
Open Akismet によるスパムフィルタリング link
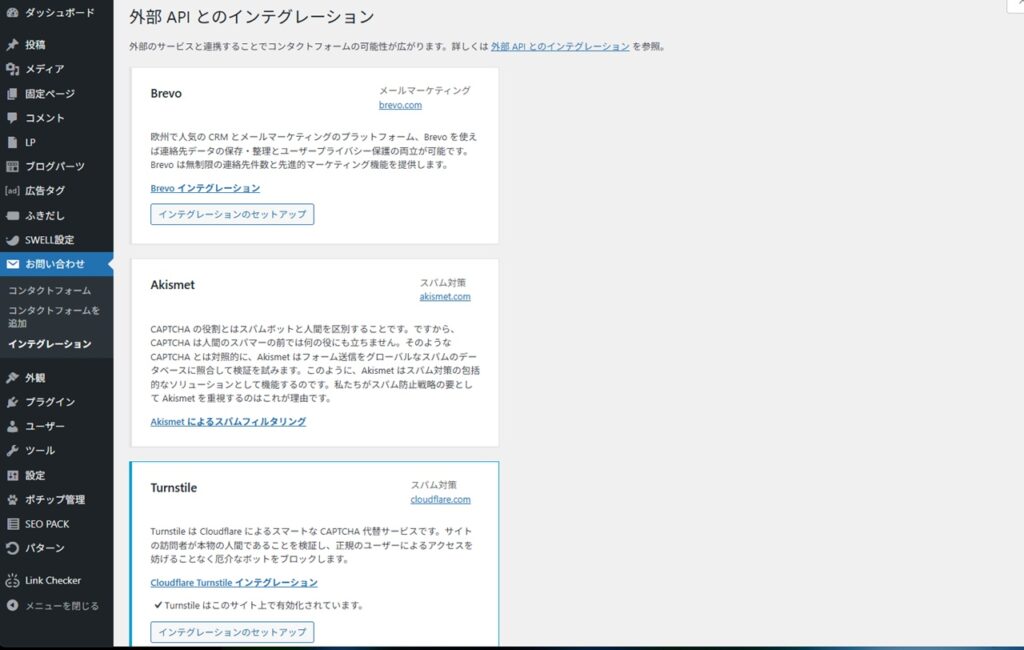(x=228, y=422)
